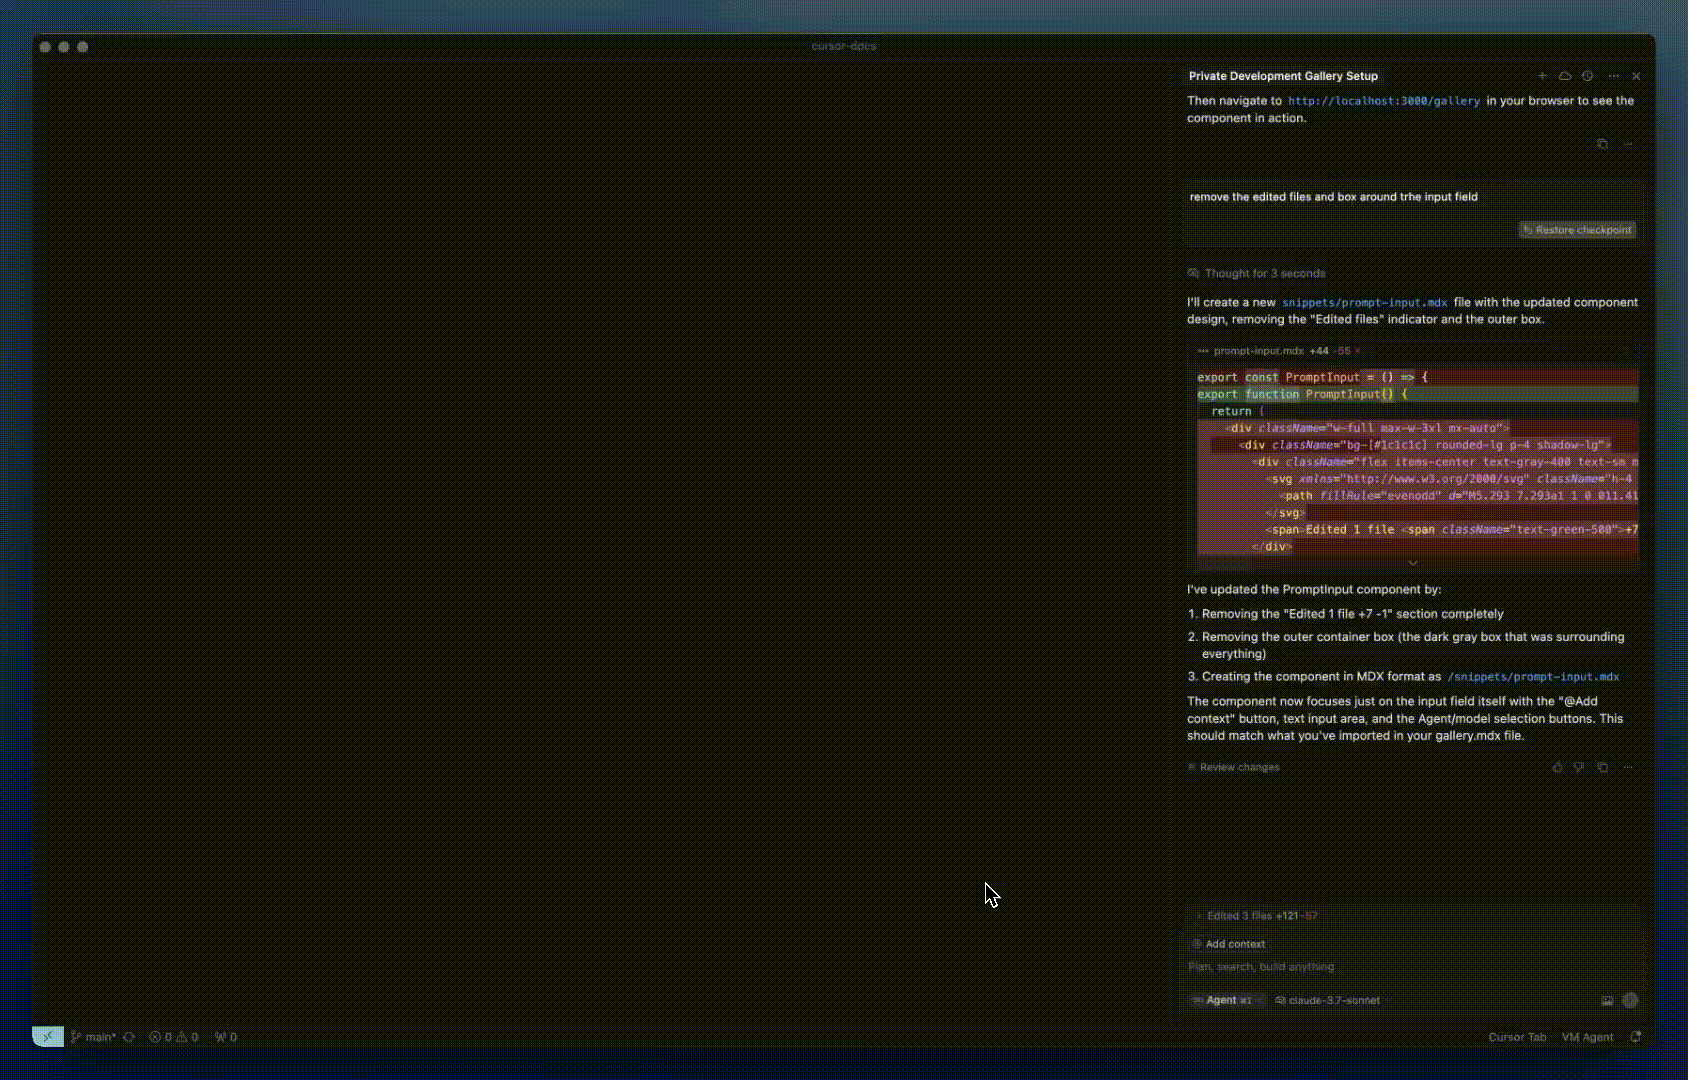
Task: Expand the Edited 3 files summary
Action: [1257, 916]
